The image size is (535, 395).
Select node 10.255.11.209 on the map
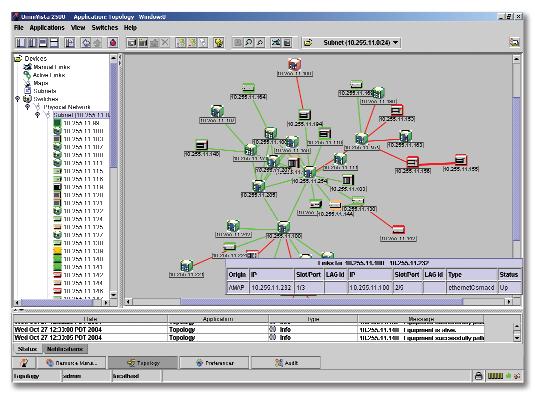pyautogui.click(x=258, y=186)
